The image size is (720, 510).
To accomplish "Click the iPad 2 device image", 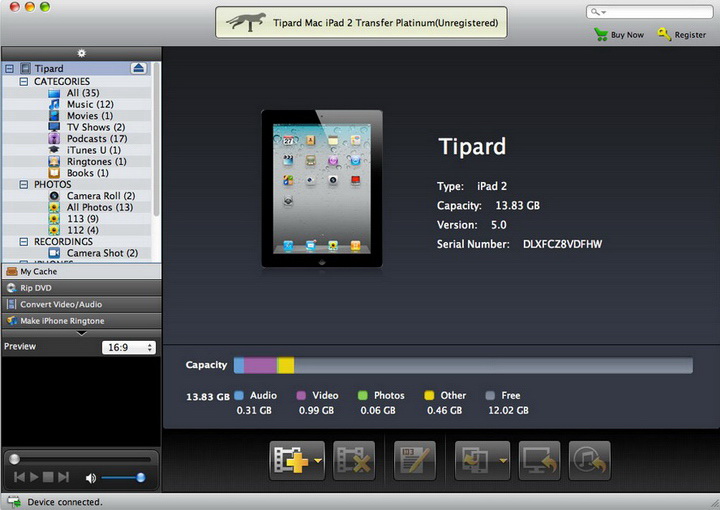I will (322, 189).
